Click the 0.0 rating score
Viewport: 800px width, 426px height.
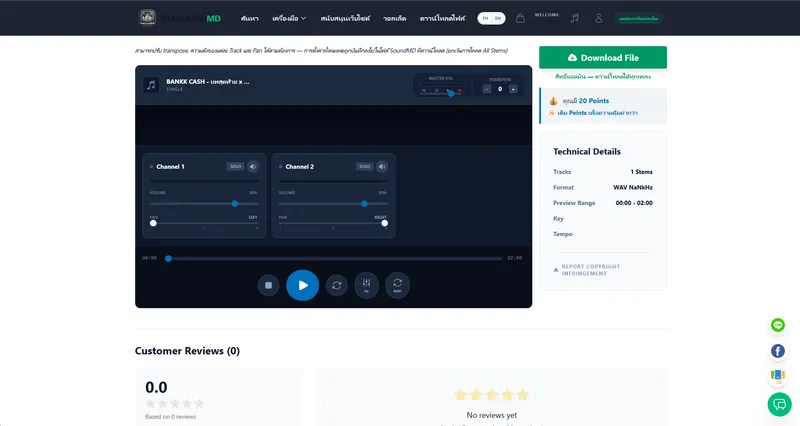pyautogui.click(x=156, y=387)
